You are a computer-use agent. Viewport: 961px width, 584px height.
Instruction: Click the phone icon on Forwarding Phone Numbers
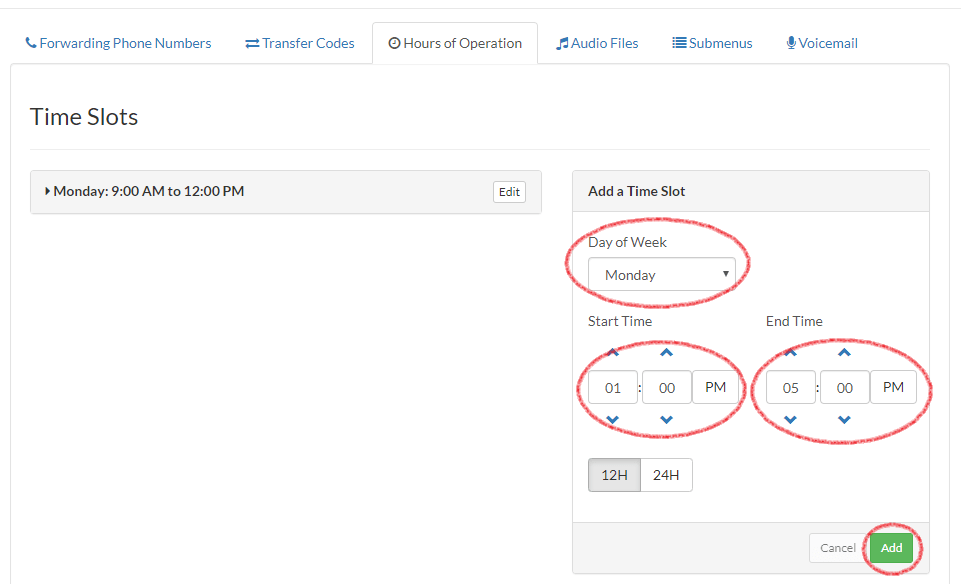[32, 43]
